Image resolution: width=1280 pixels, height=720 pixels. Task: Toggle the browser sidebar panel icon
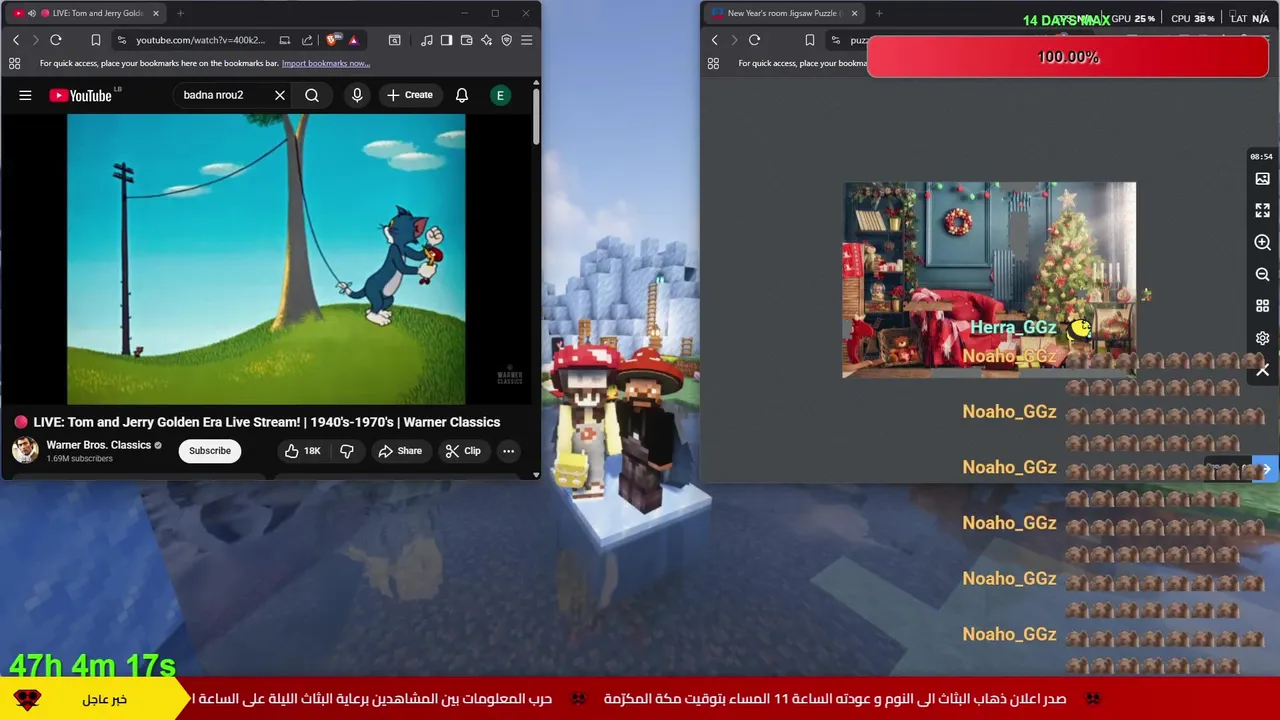click(x=446, y=40)
